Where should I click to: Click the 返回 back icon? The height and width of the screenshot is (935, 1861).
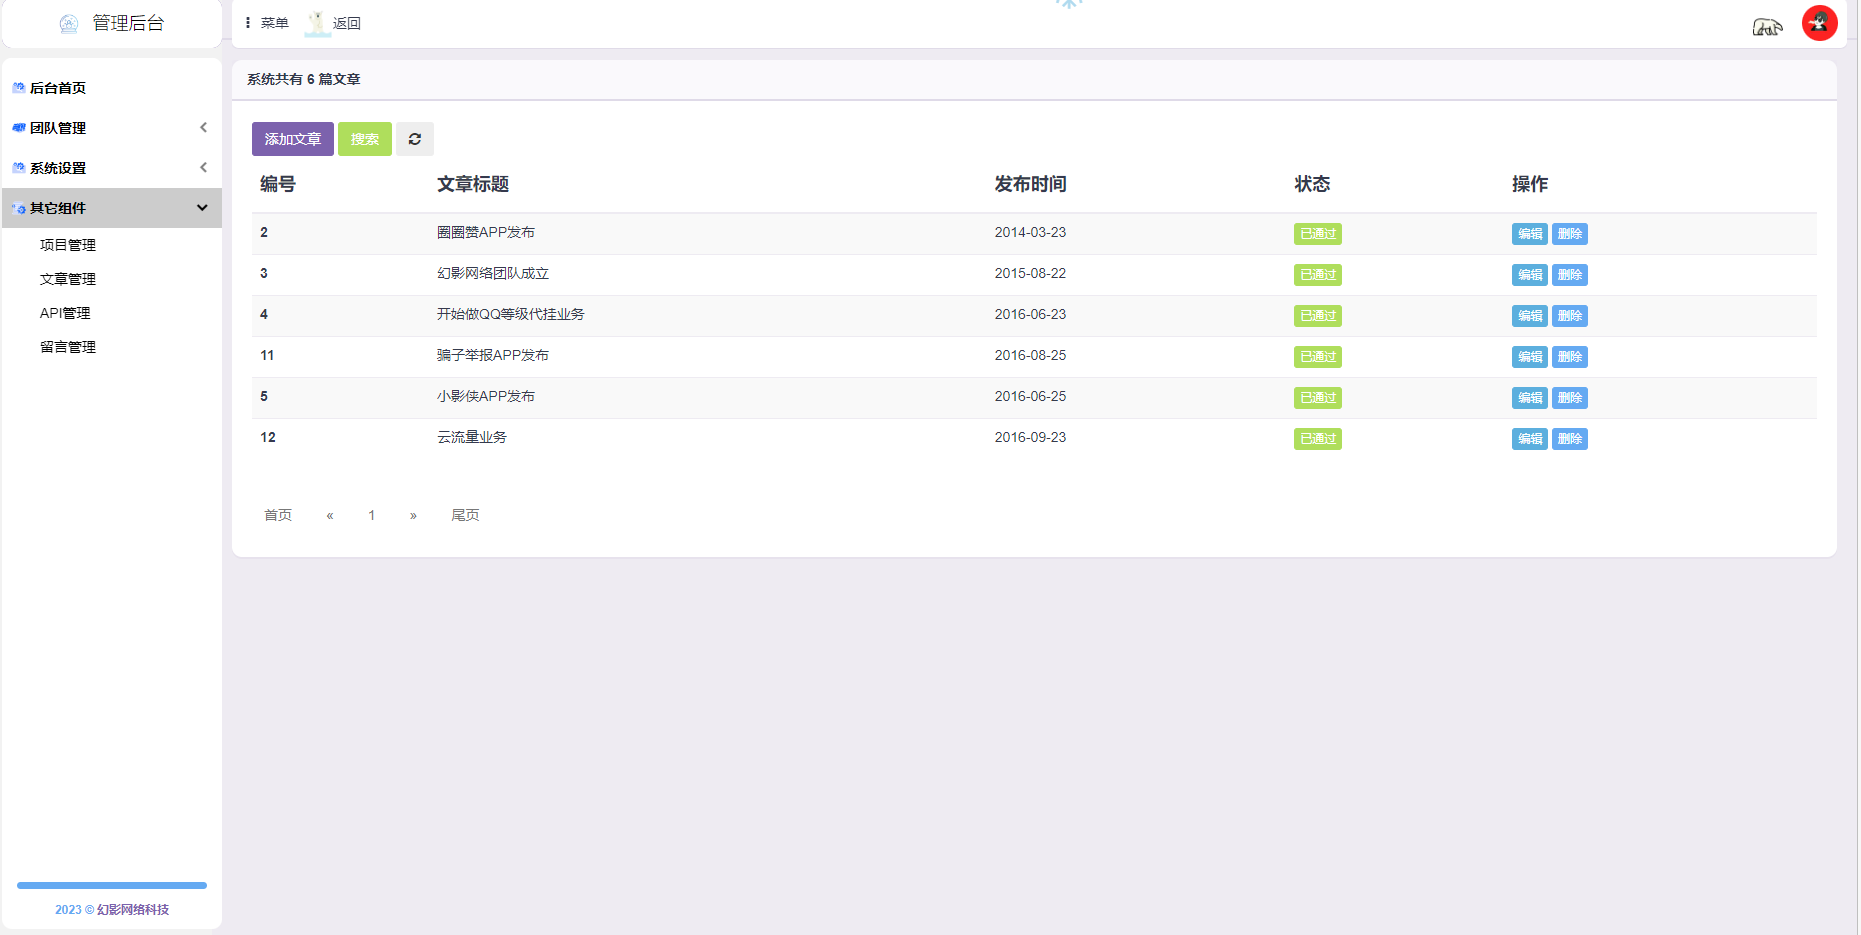[318, 23]
